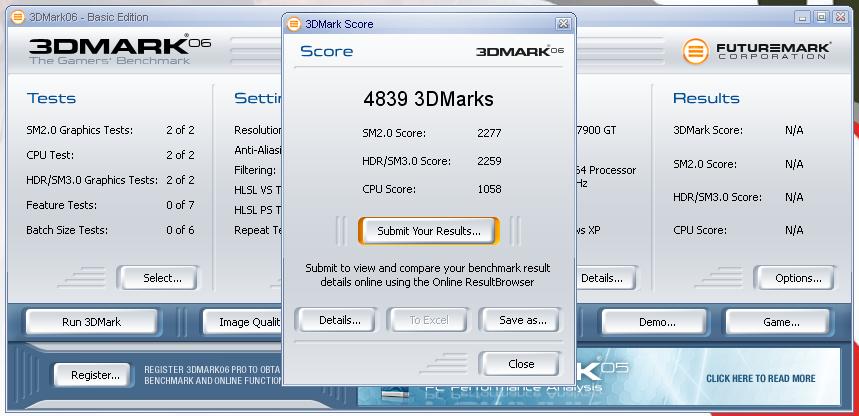Click the CPU Test label under Tests
This screenshot has width=859, height=416.
pyautogui.click(x=50, y=155)
